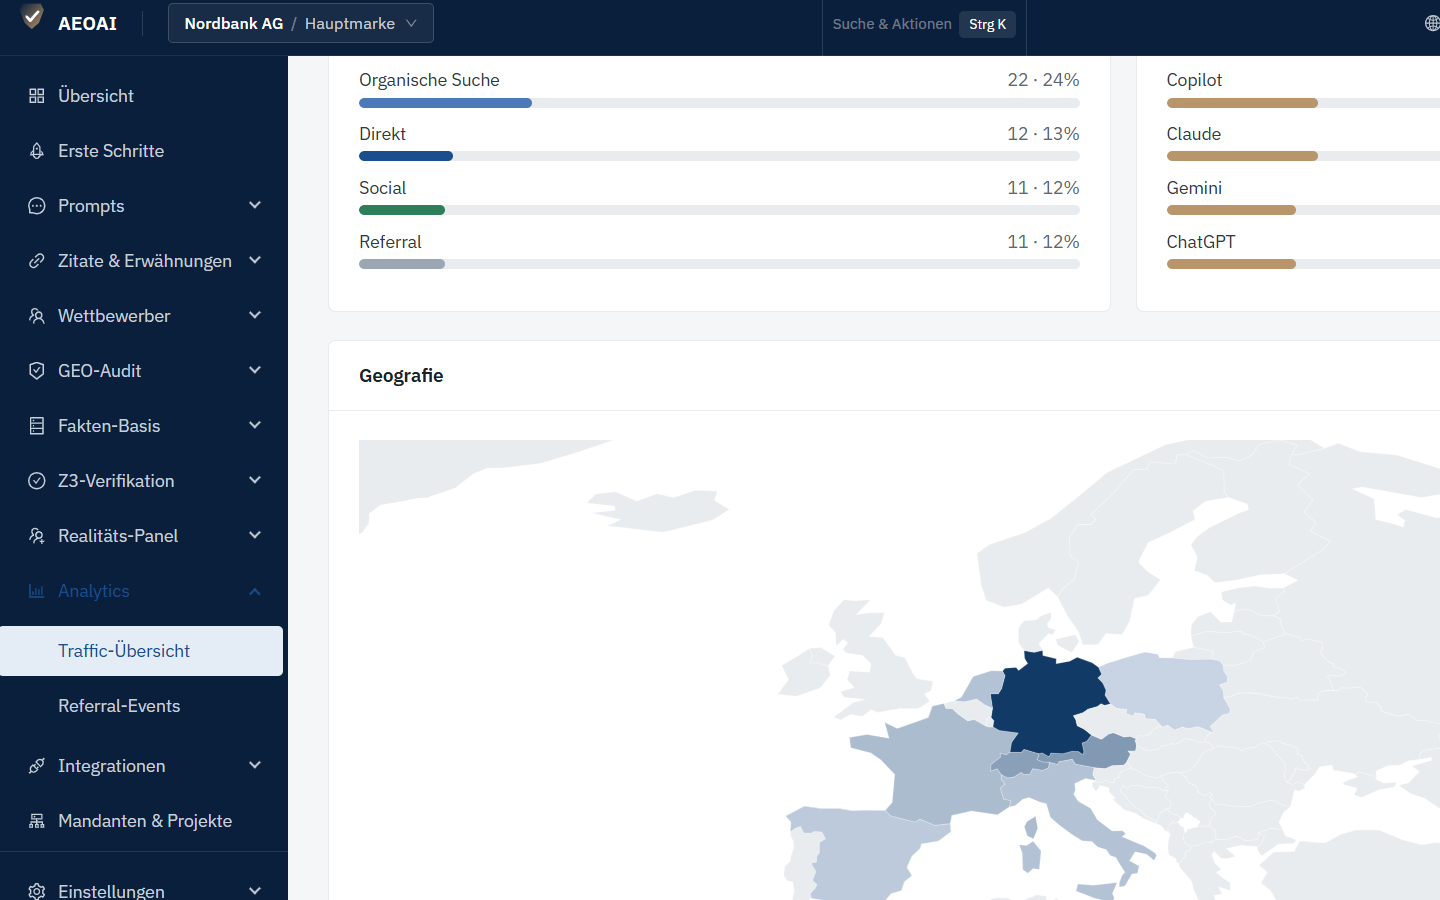The image size is (1440, 900).
Task: Expand the Z3-Verifikation submenu chevron
Action: [255, 480]
